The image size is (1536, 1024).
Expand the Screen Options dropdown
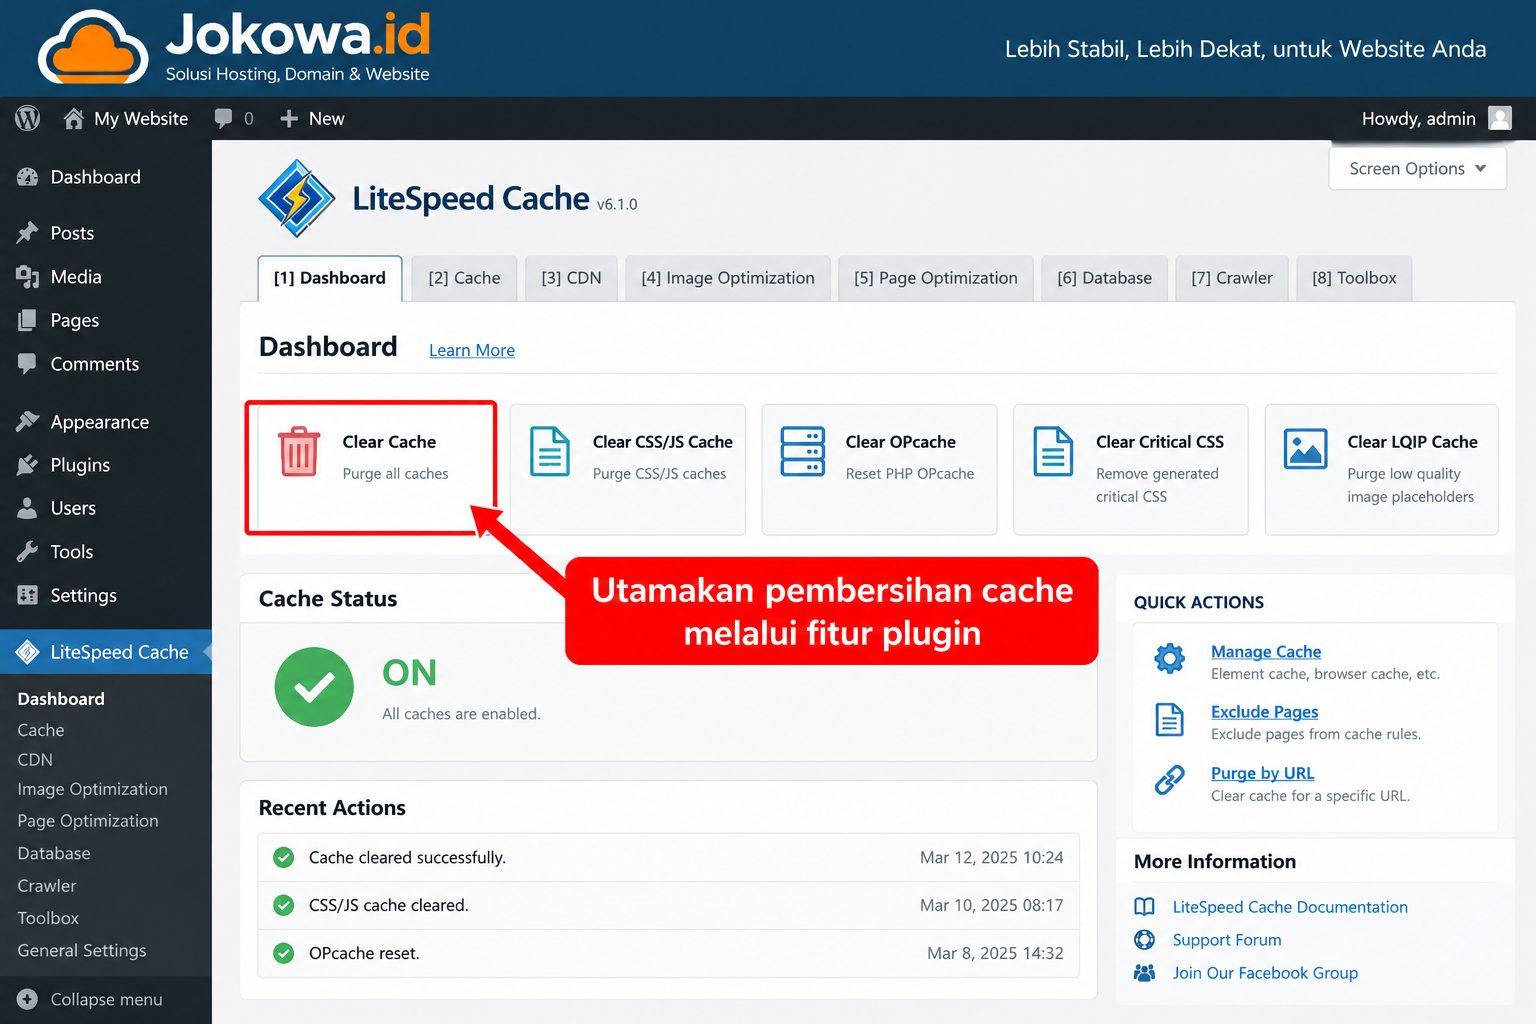tap(1417, 169)
